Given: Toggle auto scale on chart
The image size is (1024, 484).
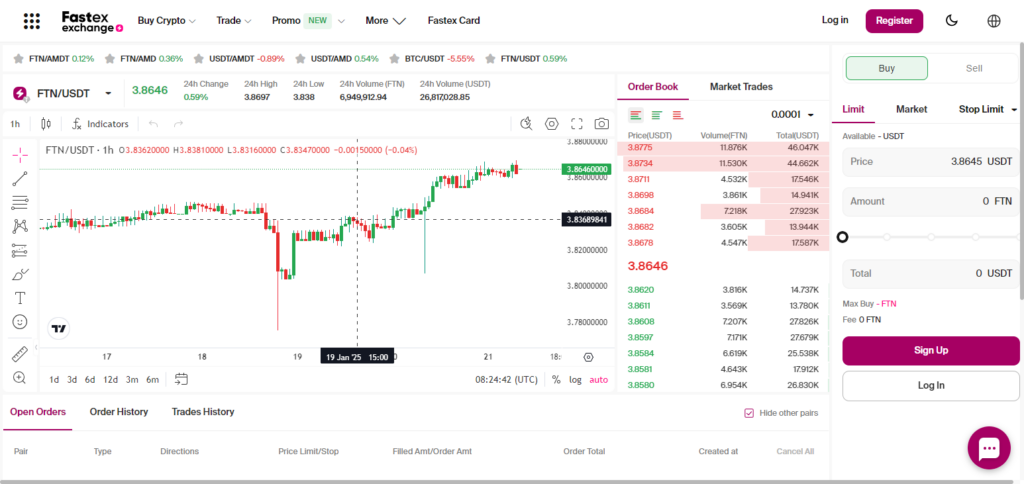Looking at the screenshot, I should point(598,379).
